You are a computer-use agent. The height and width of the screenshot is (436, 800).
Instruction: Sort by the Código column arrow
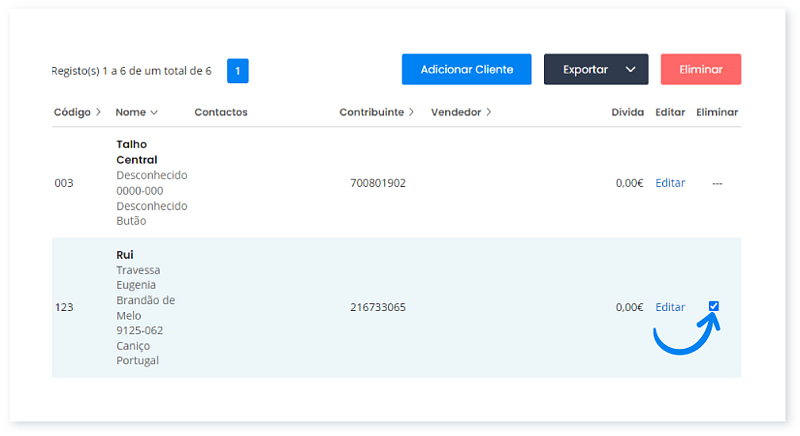[97, 112]
